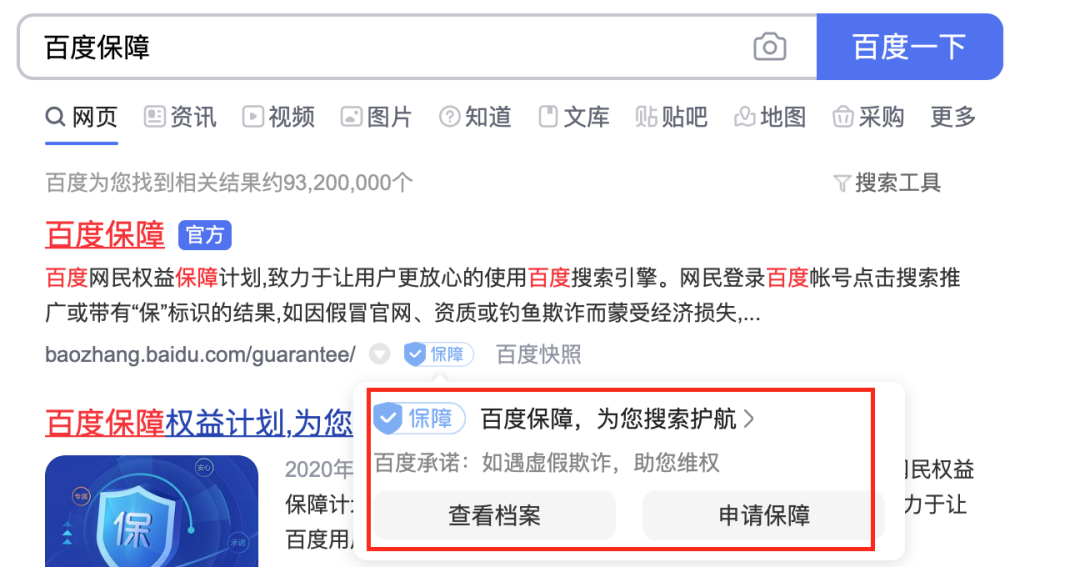1080x567 pixels.
Task: Open the 视频 tab
Action: [x=278, y=117]
